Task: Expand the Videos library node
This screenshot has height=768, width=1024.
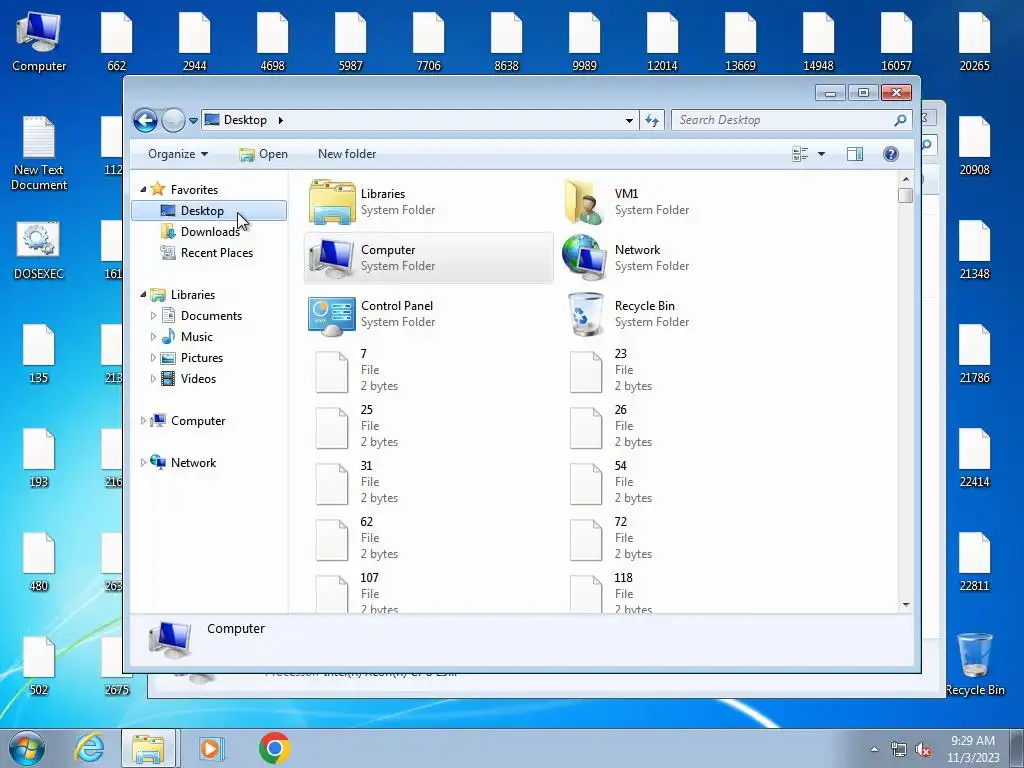Action: [153, 379]
